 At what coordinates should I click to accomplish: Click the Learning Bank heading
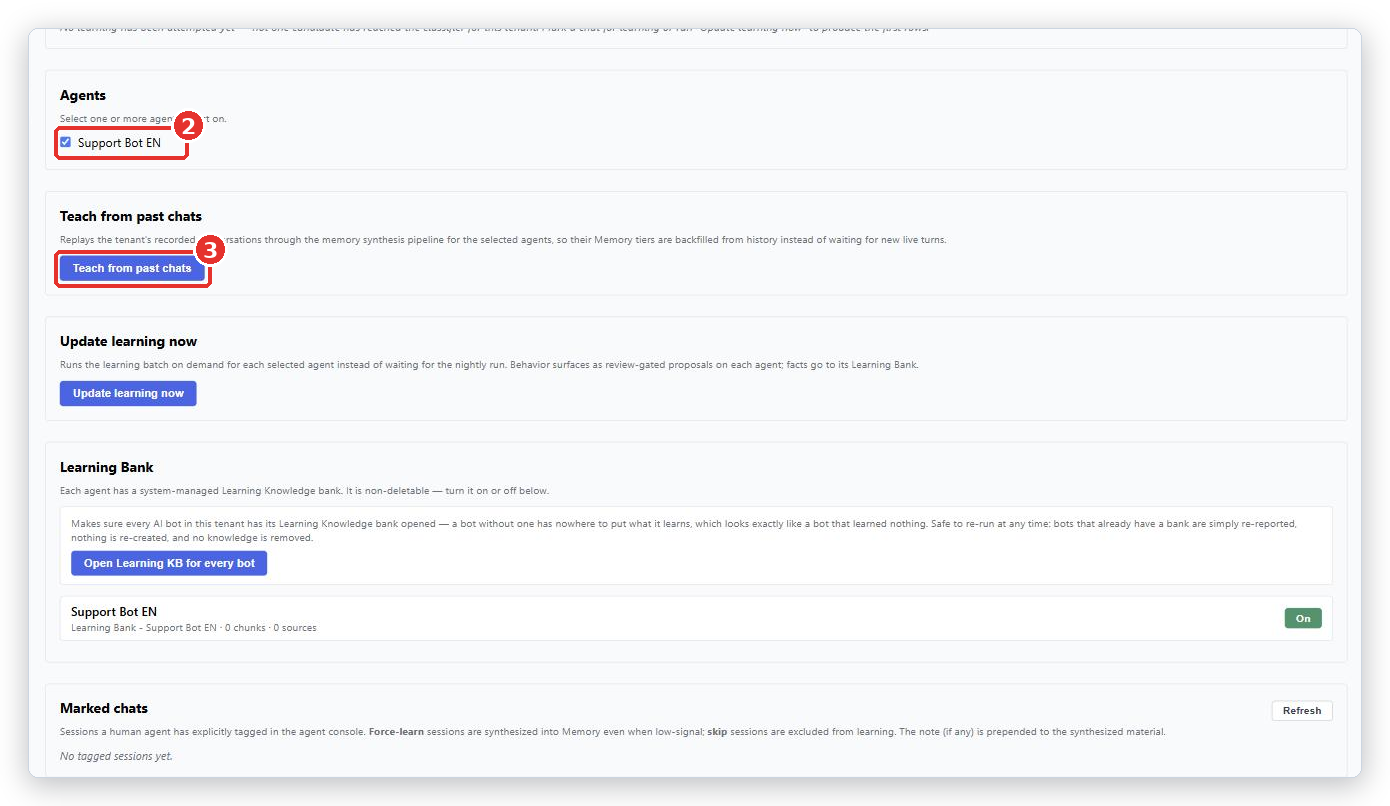pyautogui.click(x=107, y=467)
